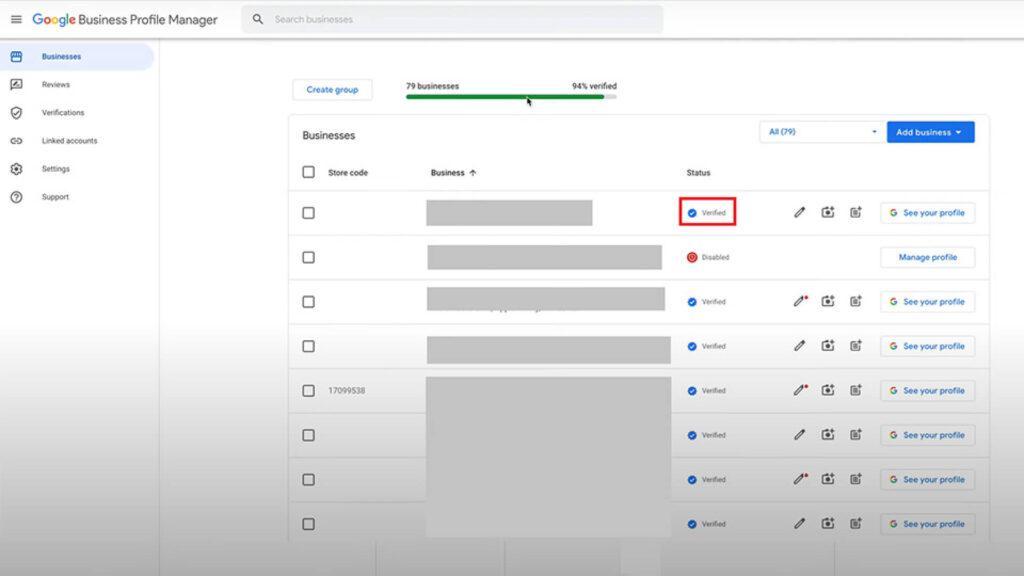
Task: Edit the first business row with pencil icon
Action: pyautogui.click(x=799, y=212)
